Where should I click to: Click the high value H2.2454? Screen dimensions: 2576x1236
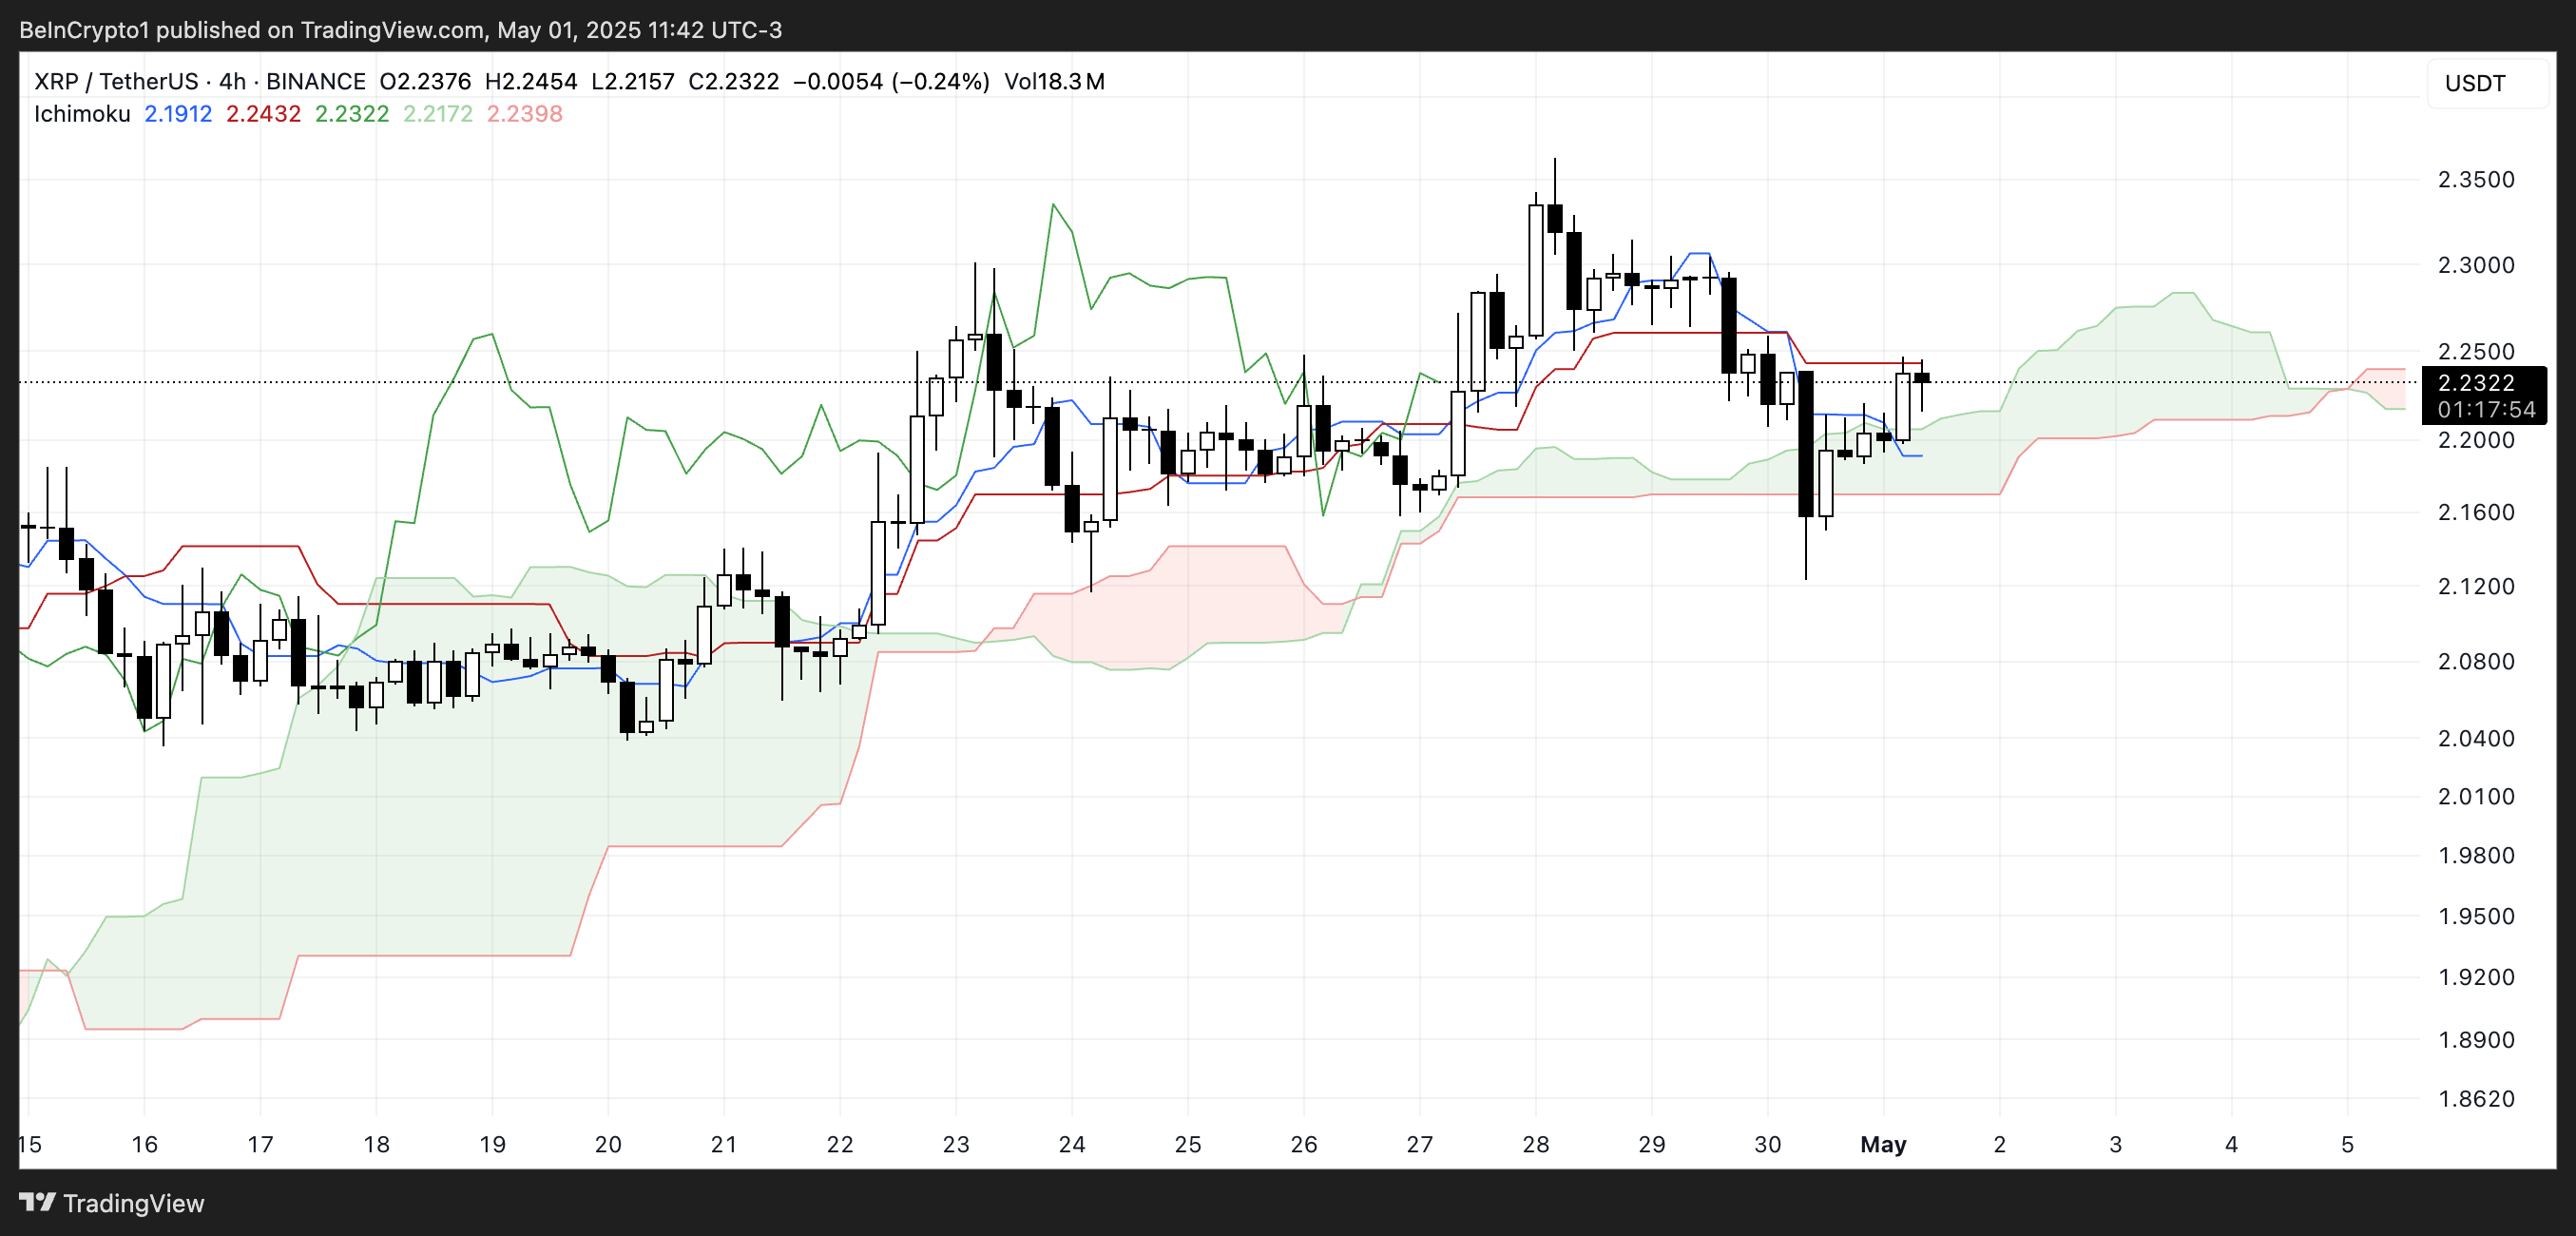(x=530, y=81)
